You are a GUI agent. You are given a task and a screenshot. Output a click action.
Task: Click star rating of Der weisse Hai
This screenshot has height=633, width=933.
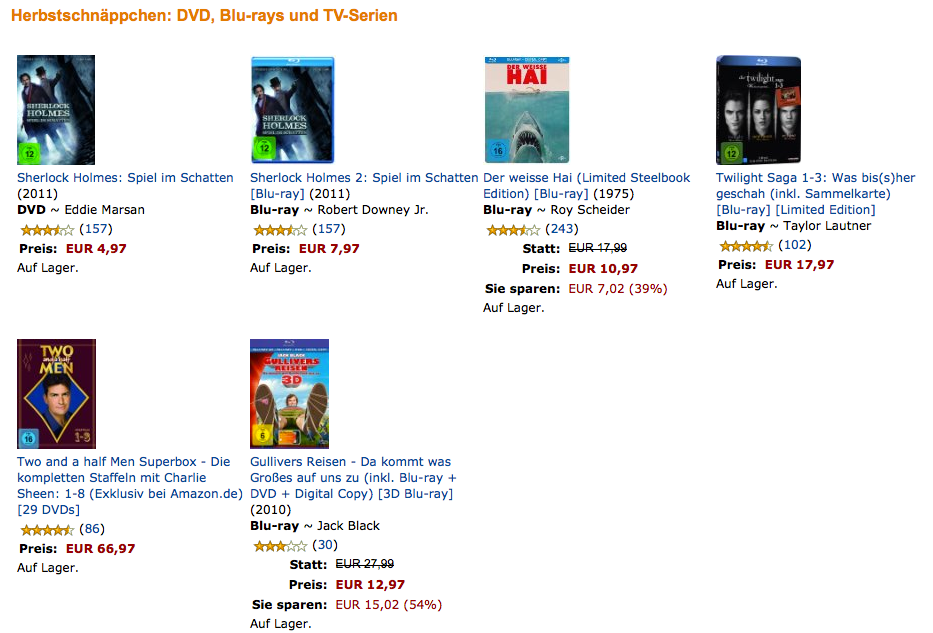[x=512, y=230]
